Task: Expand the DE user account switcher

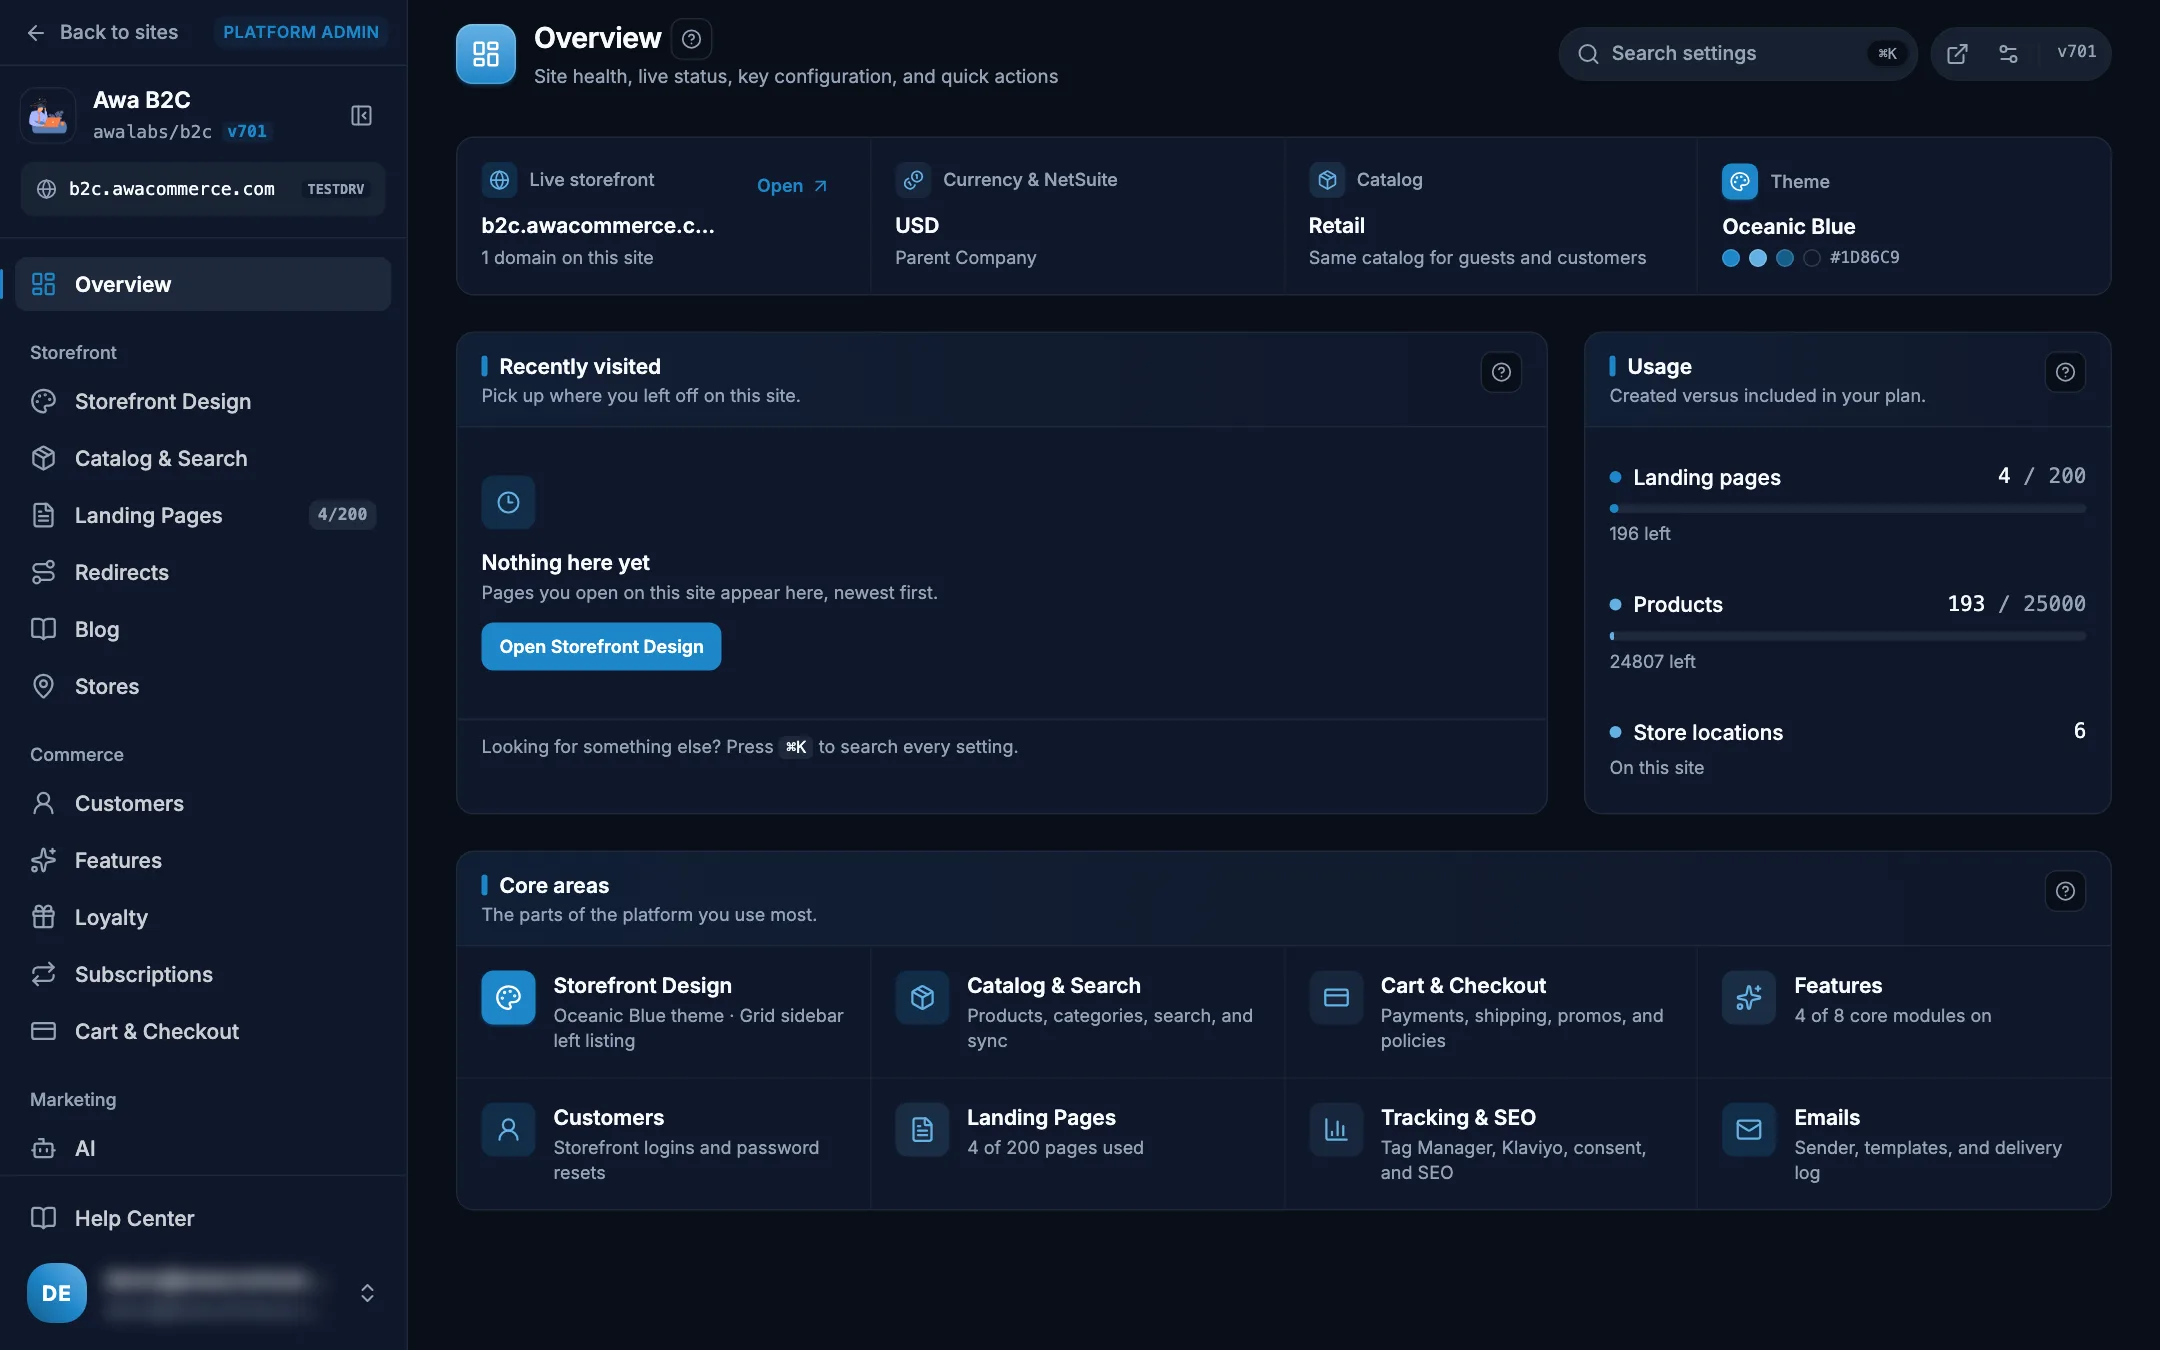Action: (367, 1293)
